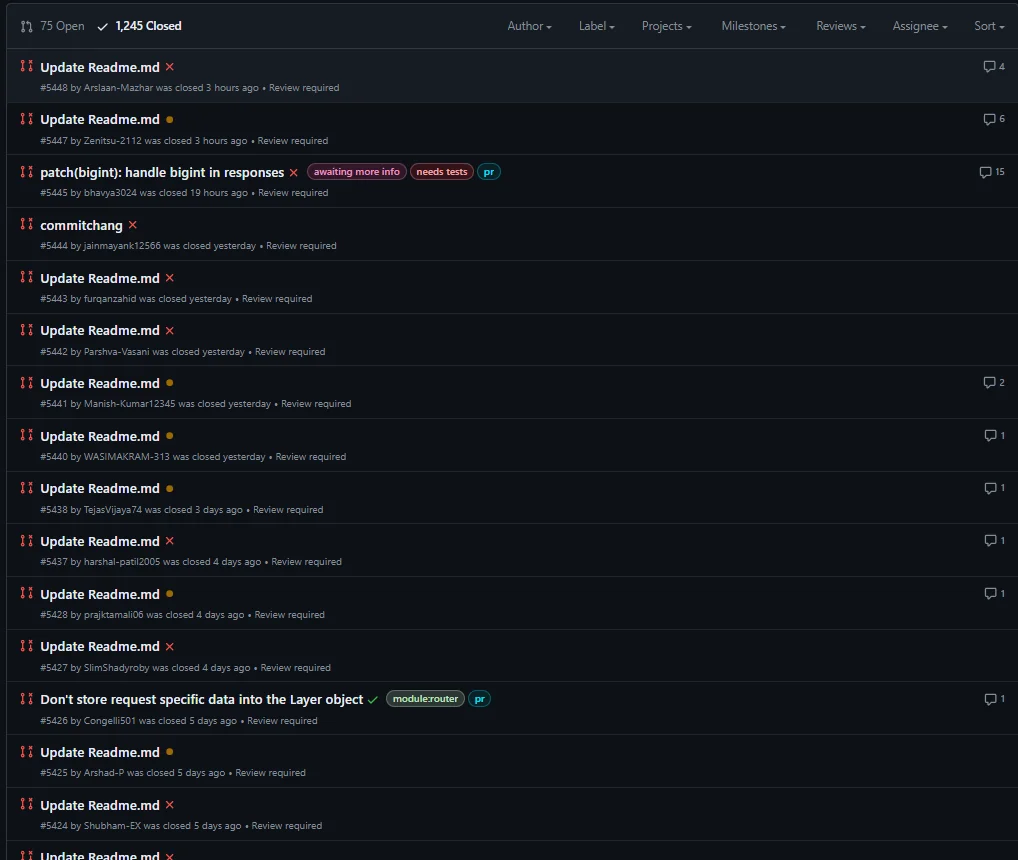1018x860 pixels.
Task: Click the pending status dot on PR #5440
Action: click(x=169, y=436)
